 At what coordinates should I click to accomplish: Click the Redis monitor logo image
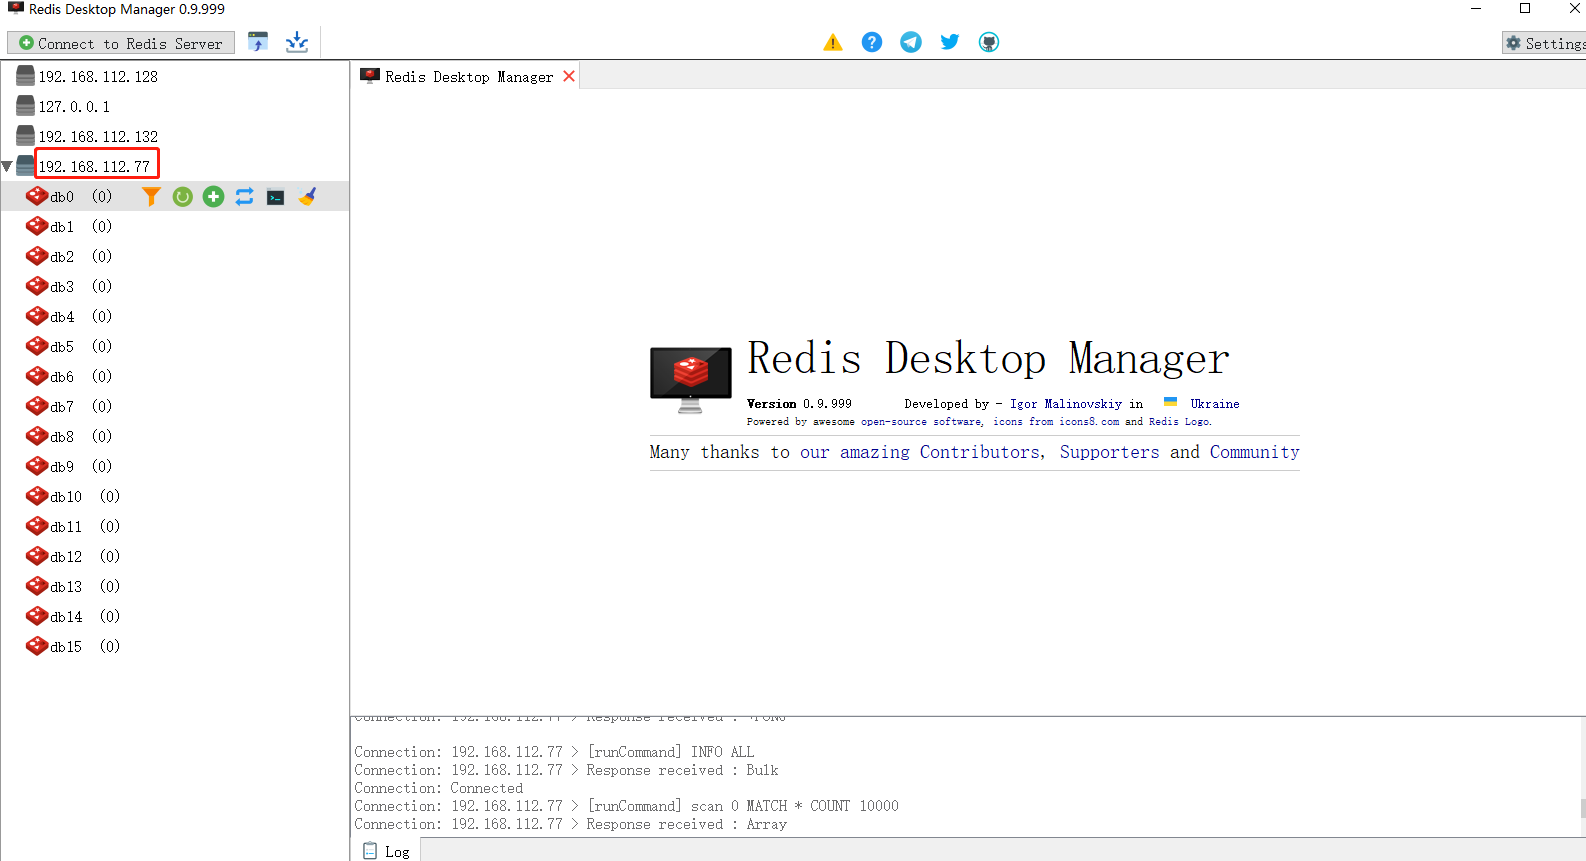(691, 380)
